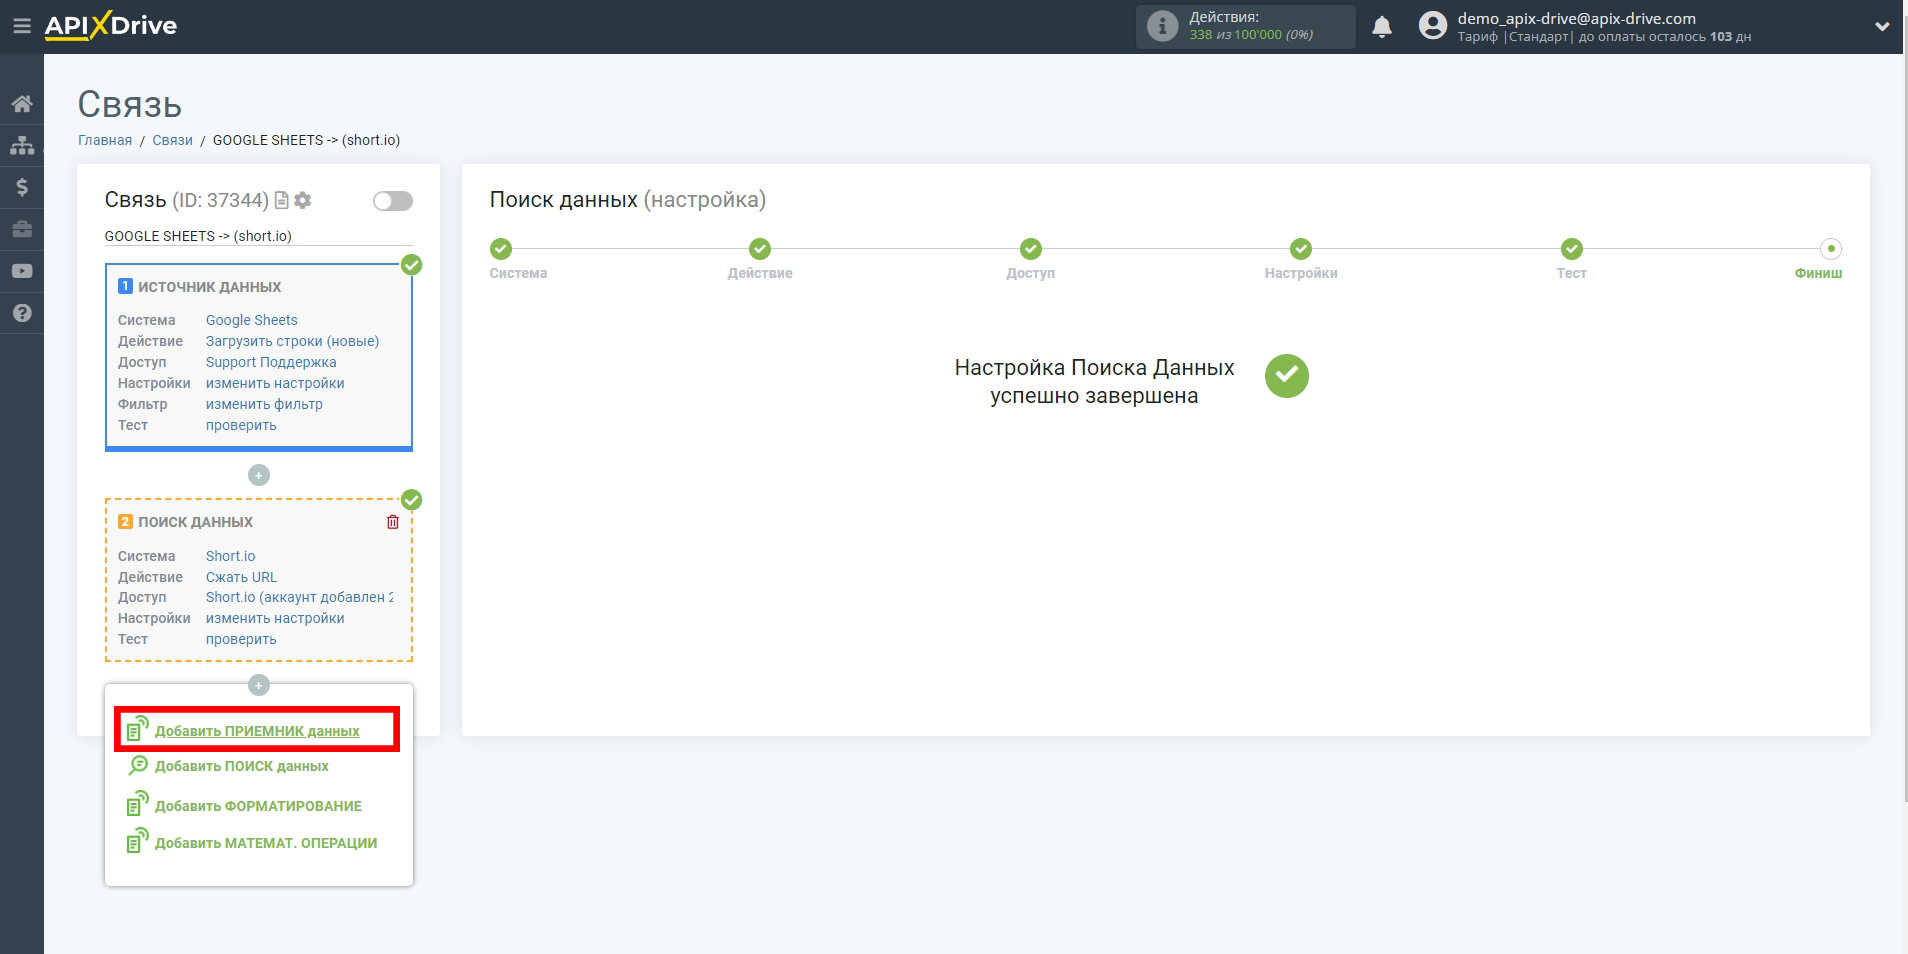Click the Добавить ПОИСК search icon
The image size is (1908, 954).
click(138, 766)
